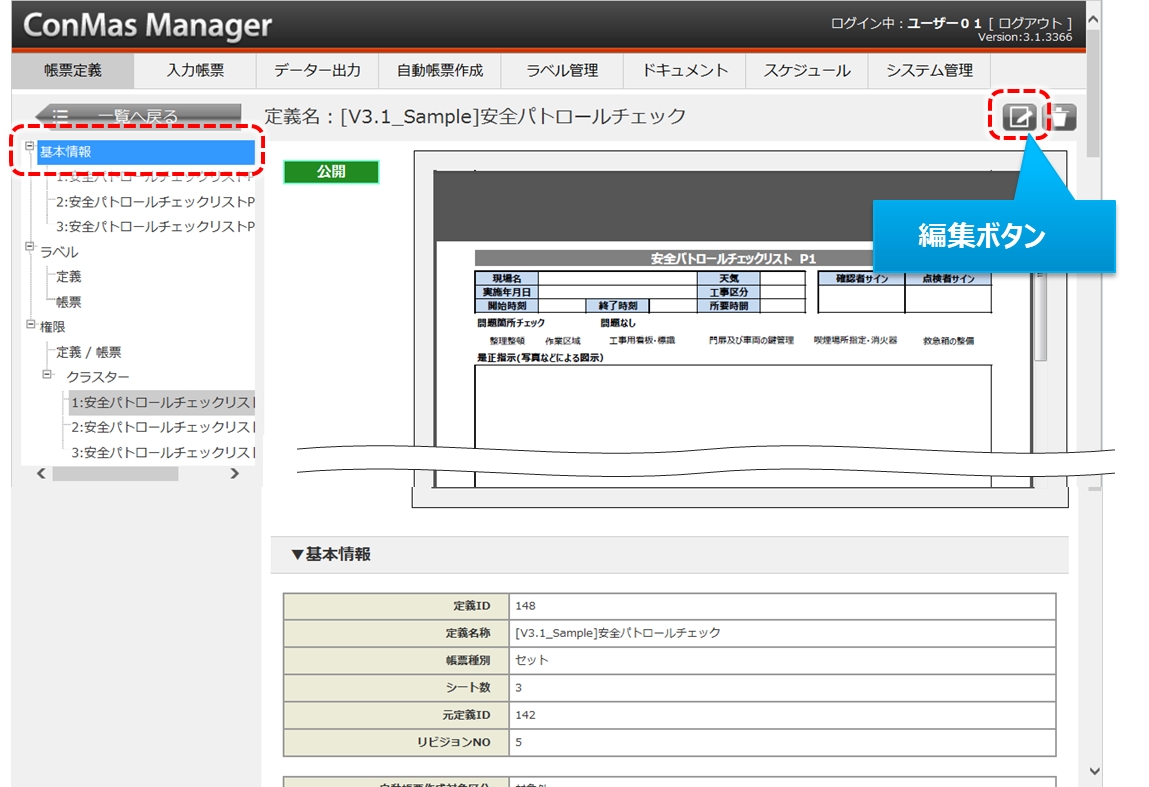The image size is (1149, 787).
Task: Select クラスター tree node
Action: pos(97,377)
